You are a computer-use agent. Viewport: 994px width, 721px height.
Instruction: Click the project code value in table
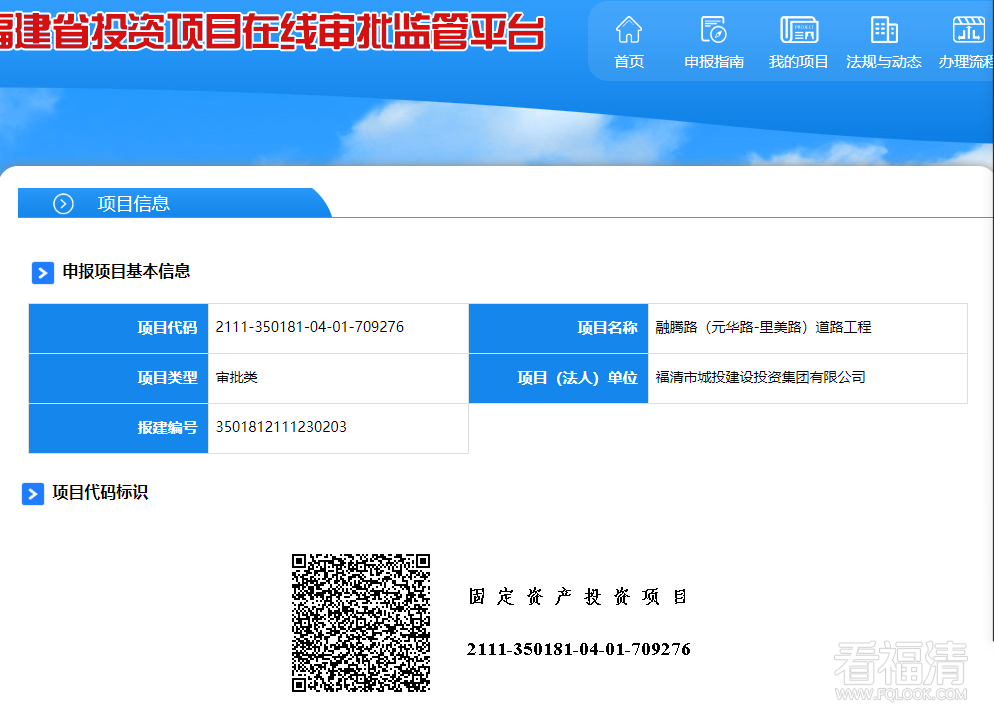[x=310, y=327]
